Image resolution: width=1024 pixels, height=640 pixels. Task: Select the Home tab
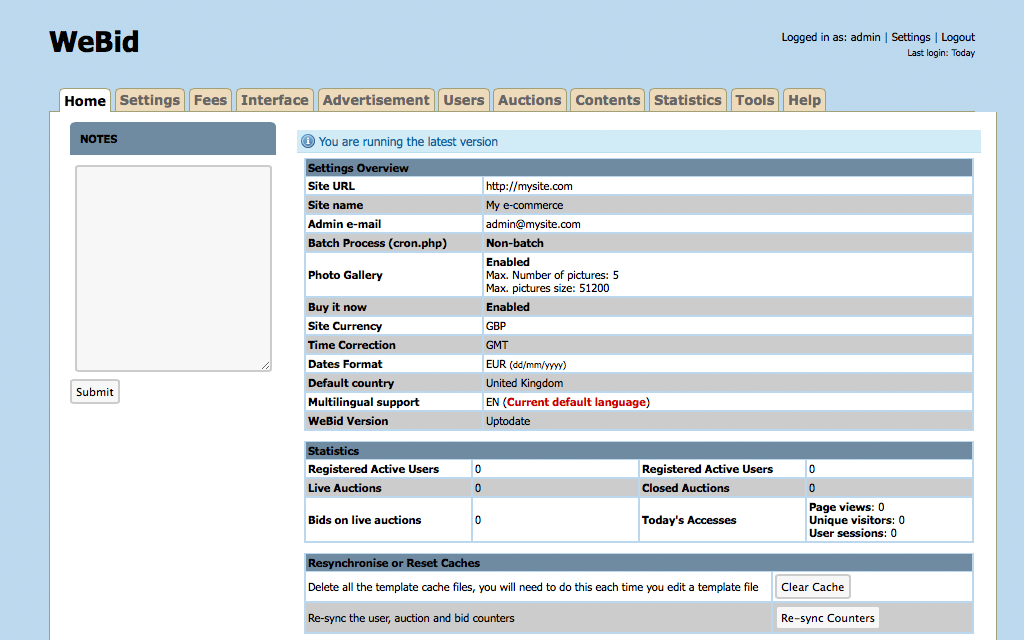point(85,101)
